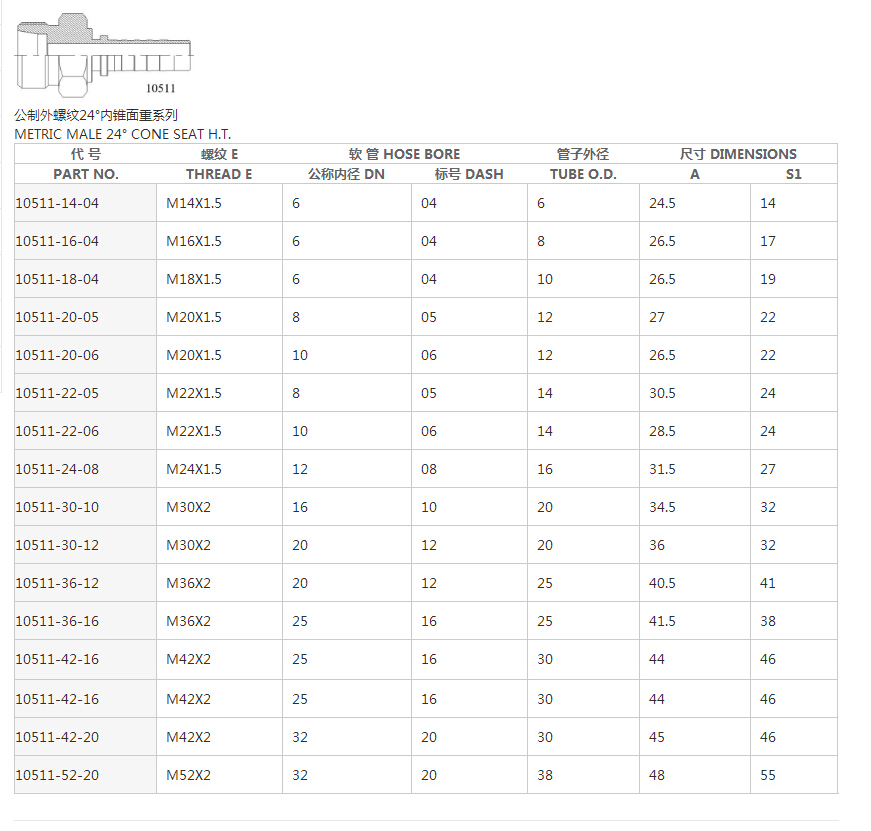Viewport: 871px width, 831px height.
Task: Select the M24X1.5 thread cell
Action: tap(194, 469)
